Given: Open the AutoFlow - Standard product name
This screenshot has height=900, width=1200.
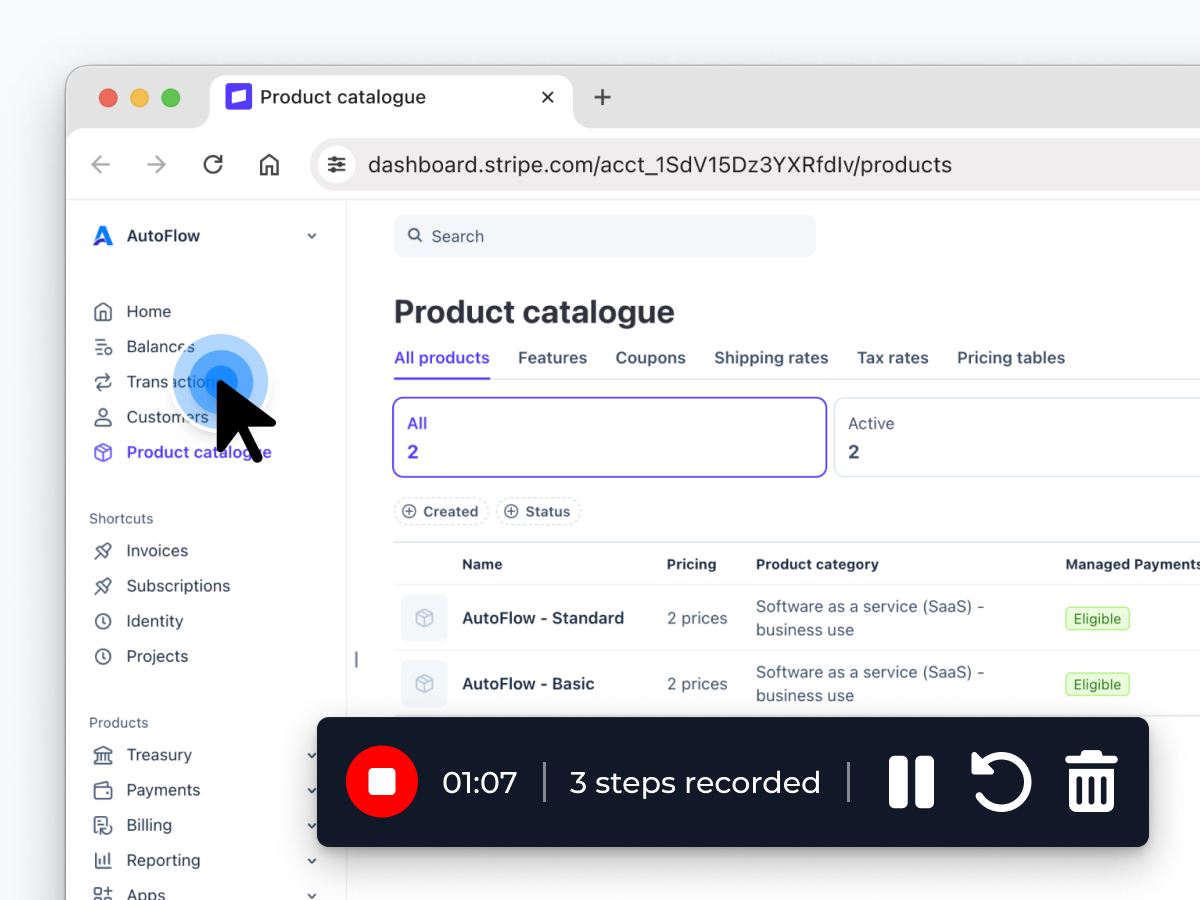Looking at the screenshot, I should tap(543, 618).
